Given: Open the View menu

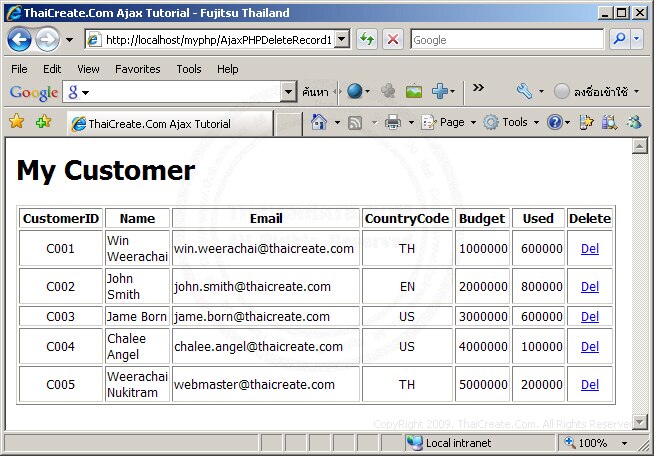Looking at the screenshot, I should 88,69.
